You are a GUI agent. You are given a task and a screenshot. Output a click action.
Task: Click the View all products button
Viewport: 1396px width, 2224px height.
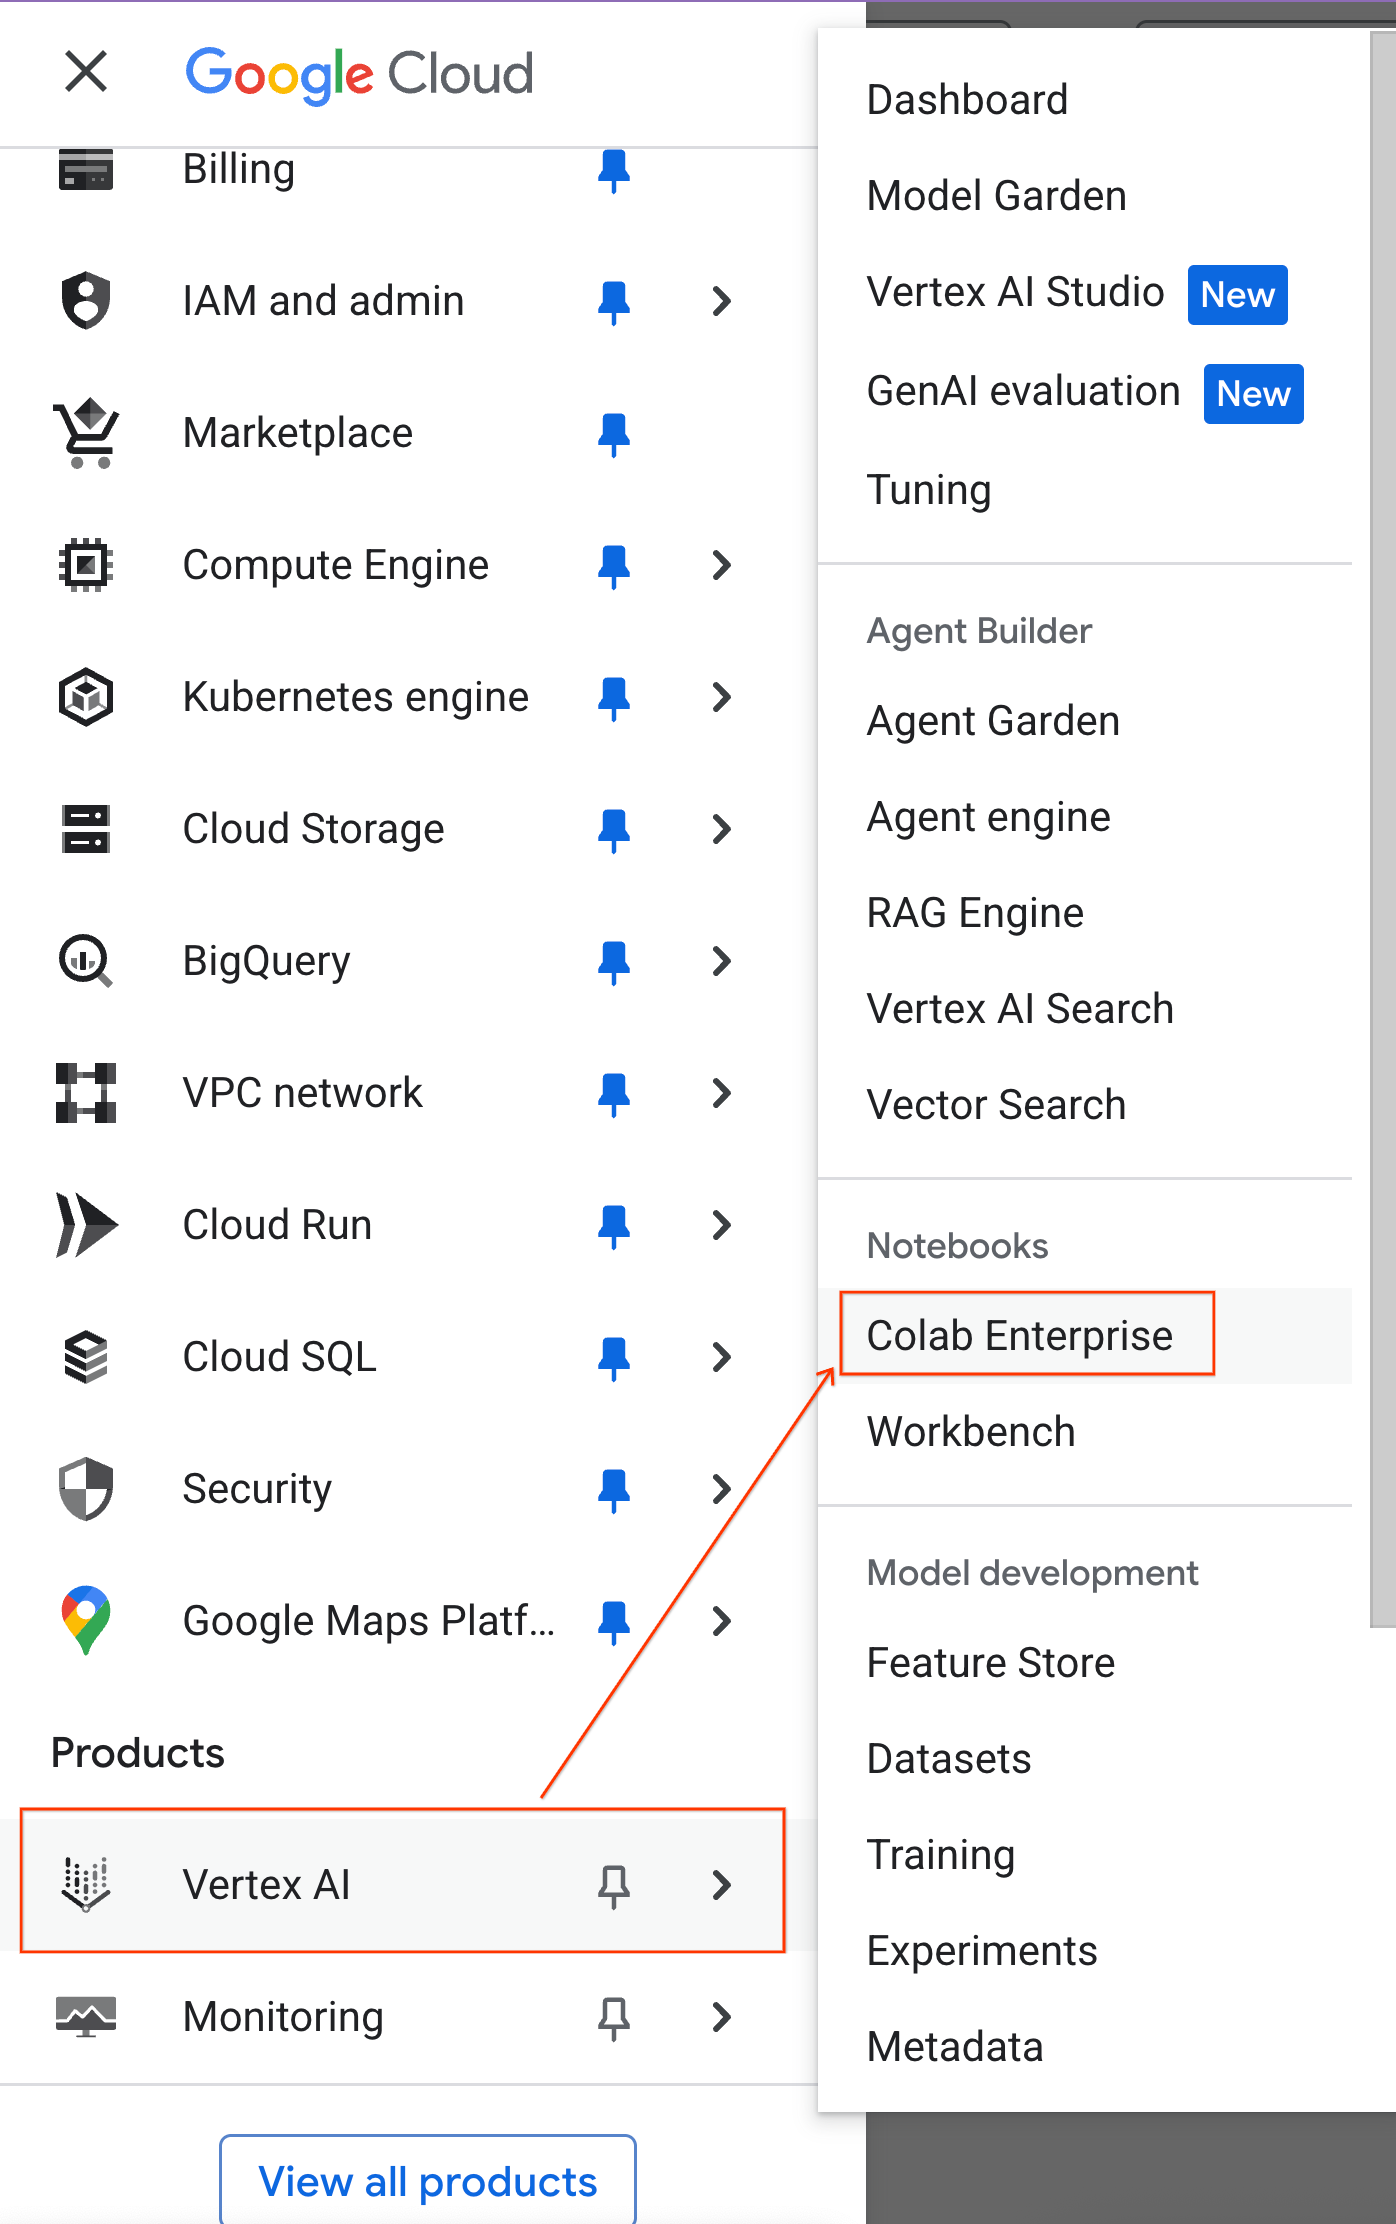(x=427, y=2180)
